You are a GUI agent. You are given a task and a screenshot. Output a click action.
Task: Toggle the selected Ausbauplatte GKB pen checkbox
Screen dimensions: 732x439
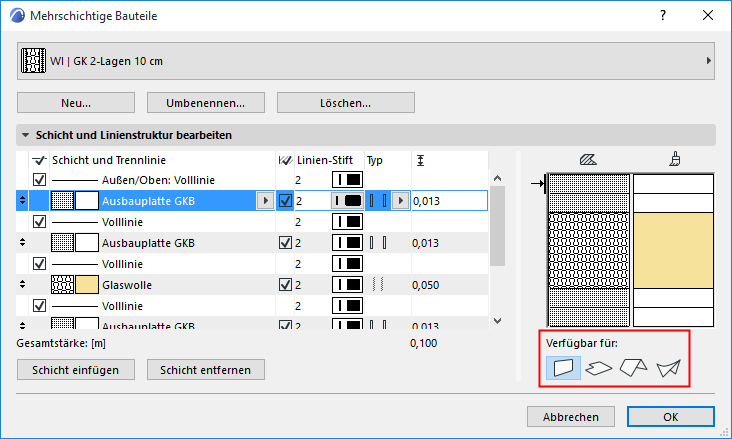click(285, 201)
